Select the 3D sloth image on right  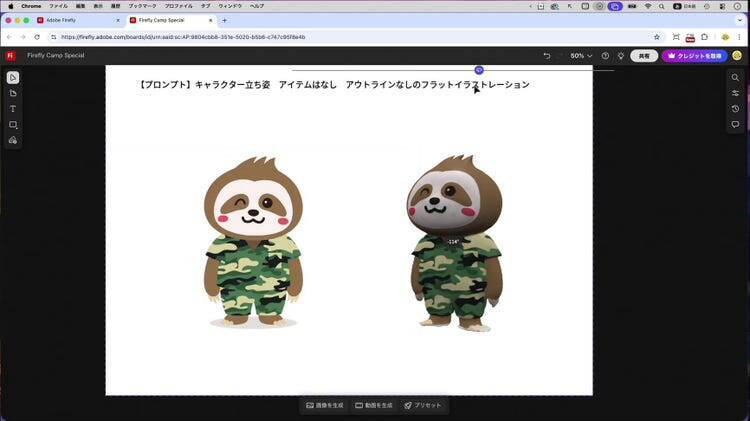tap(454, 243)
